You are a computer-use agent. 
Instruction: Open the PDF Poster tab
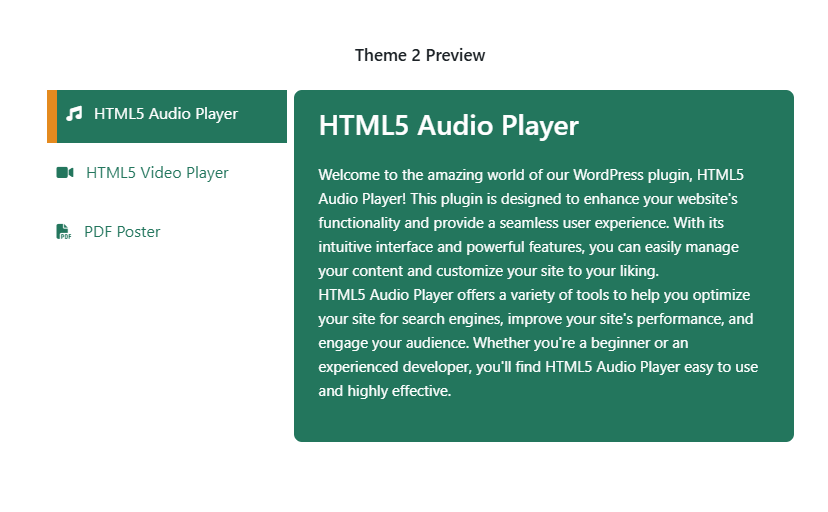click(167, 232)
